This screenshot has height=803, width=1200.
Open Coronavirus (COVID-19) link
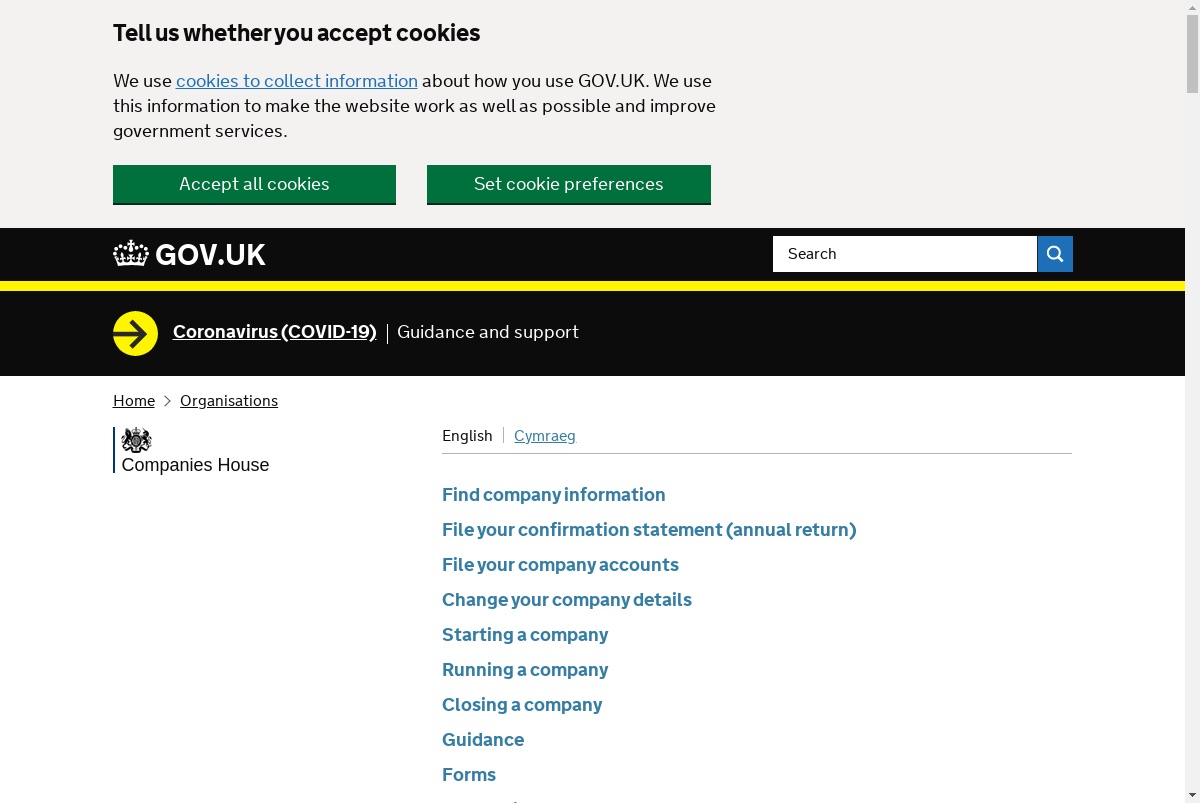tap(275, 332)
